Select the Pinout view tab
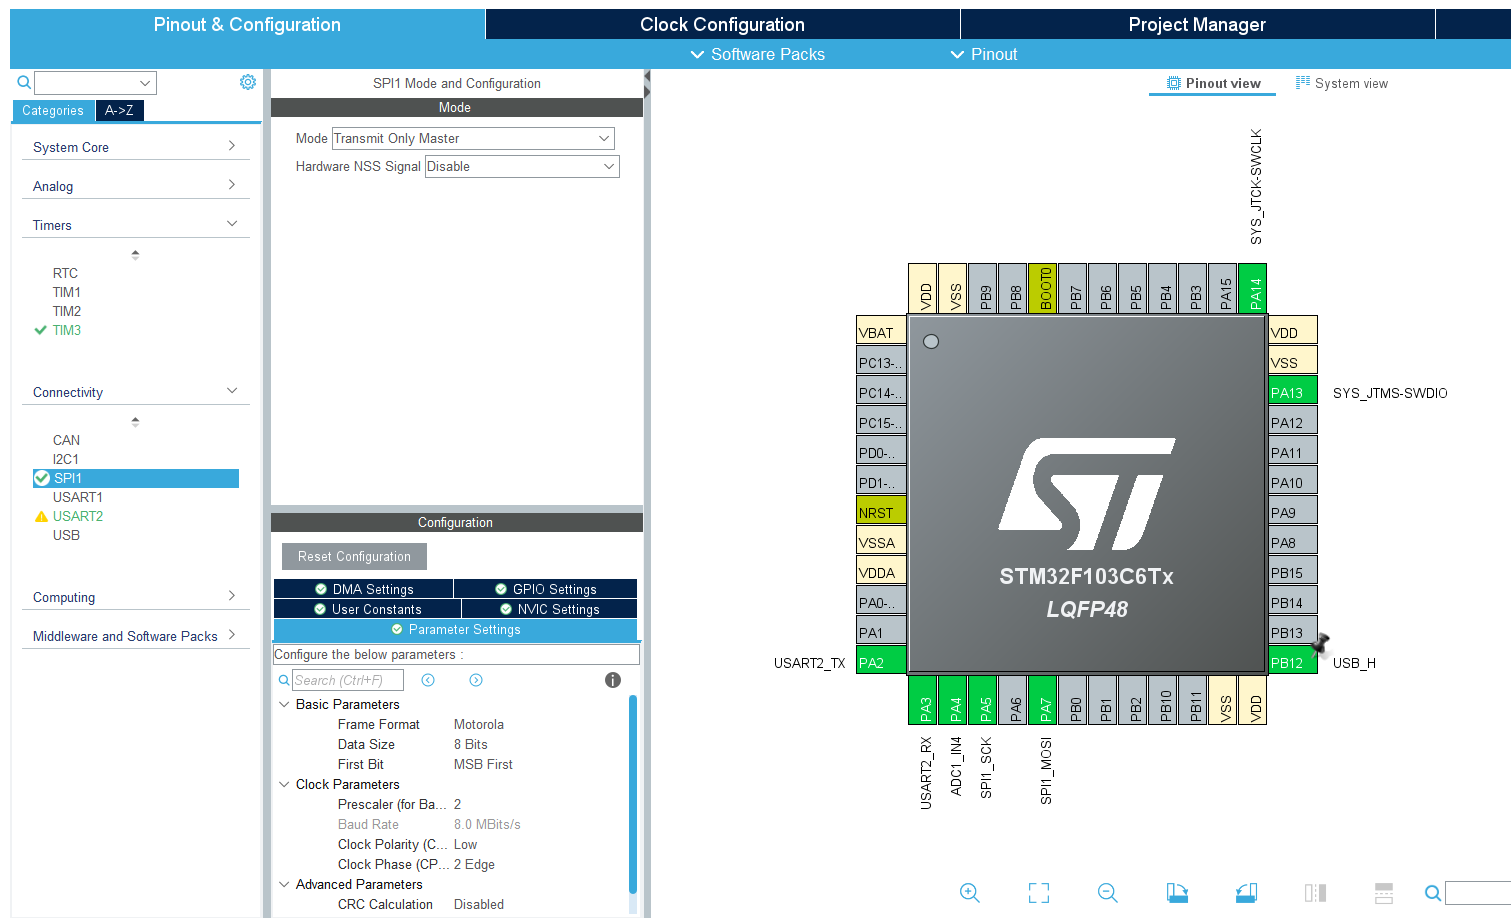Image resolution: width=1511 pixels, height=918 pixels. [1213, 83]
